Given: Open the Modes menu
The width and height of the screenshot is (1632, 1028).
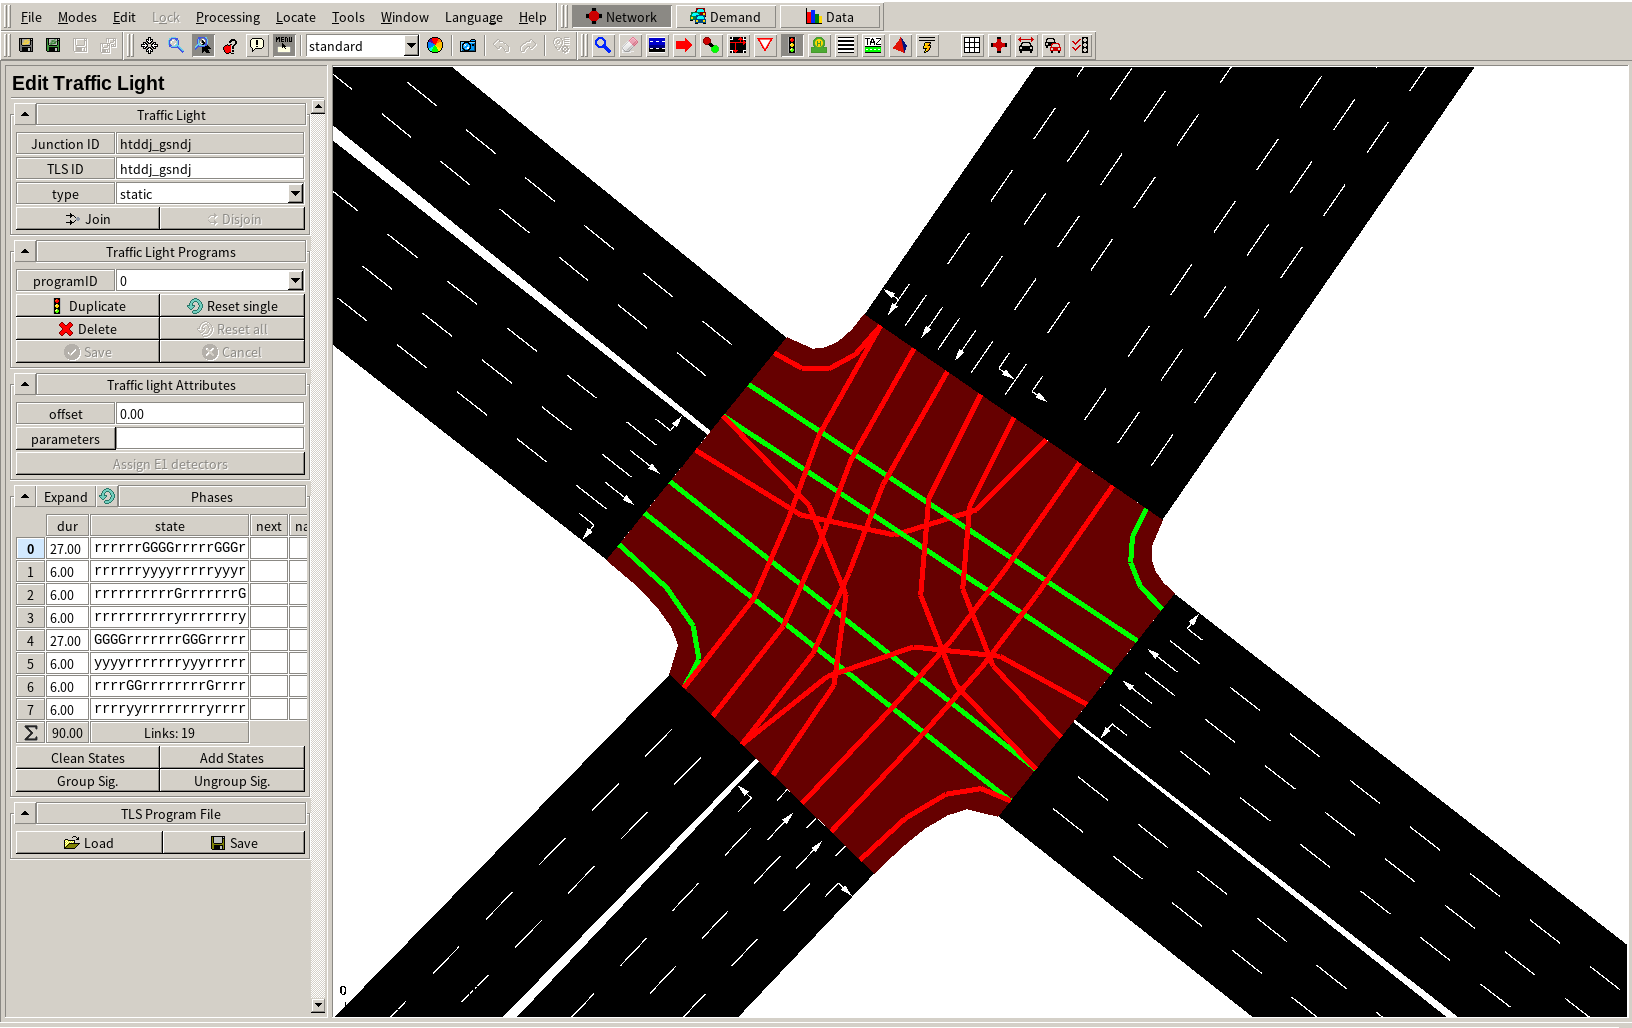Looking at the screenshot, I should pyautogui.click(x=77, y=17).
